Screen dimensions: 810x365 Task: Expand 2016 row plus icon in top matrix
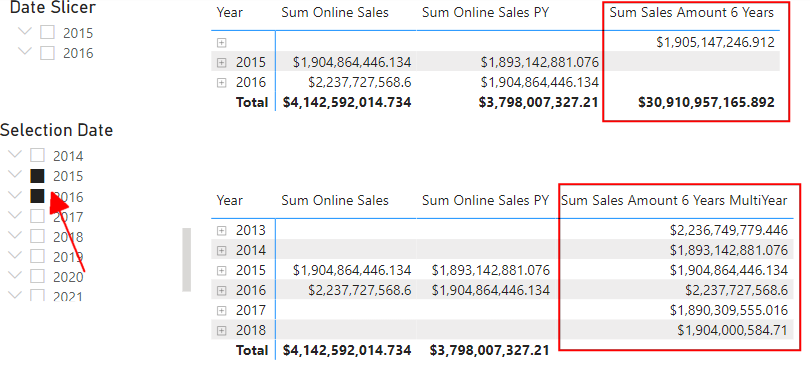coord(222,83)
